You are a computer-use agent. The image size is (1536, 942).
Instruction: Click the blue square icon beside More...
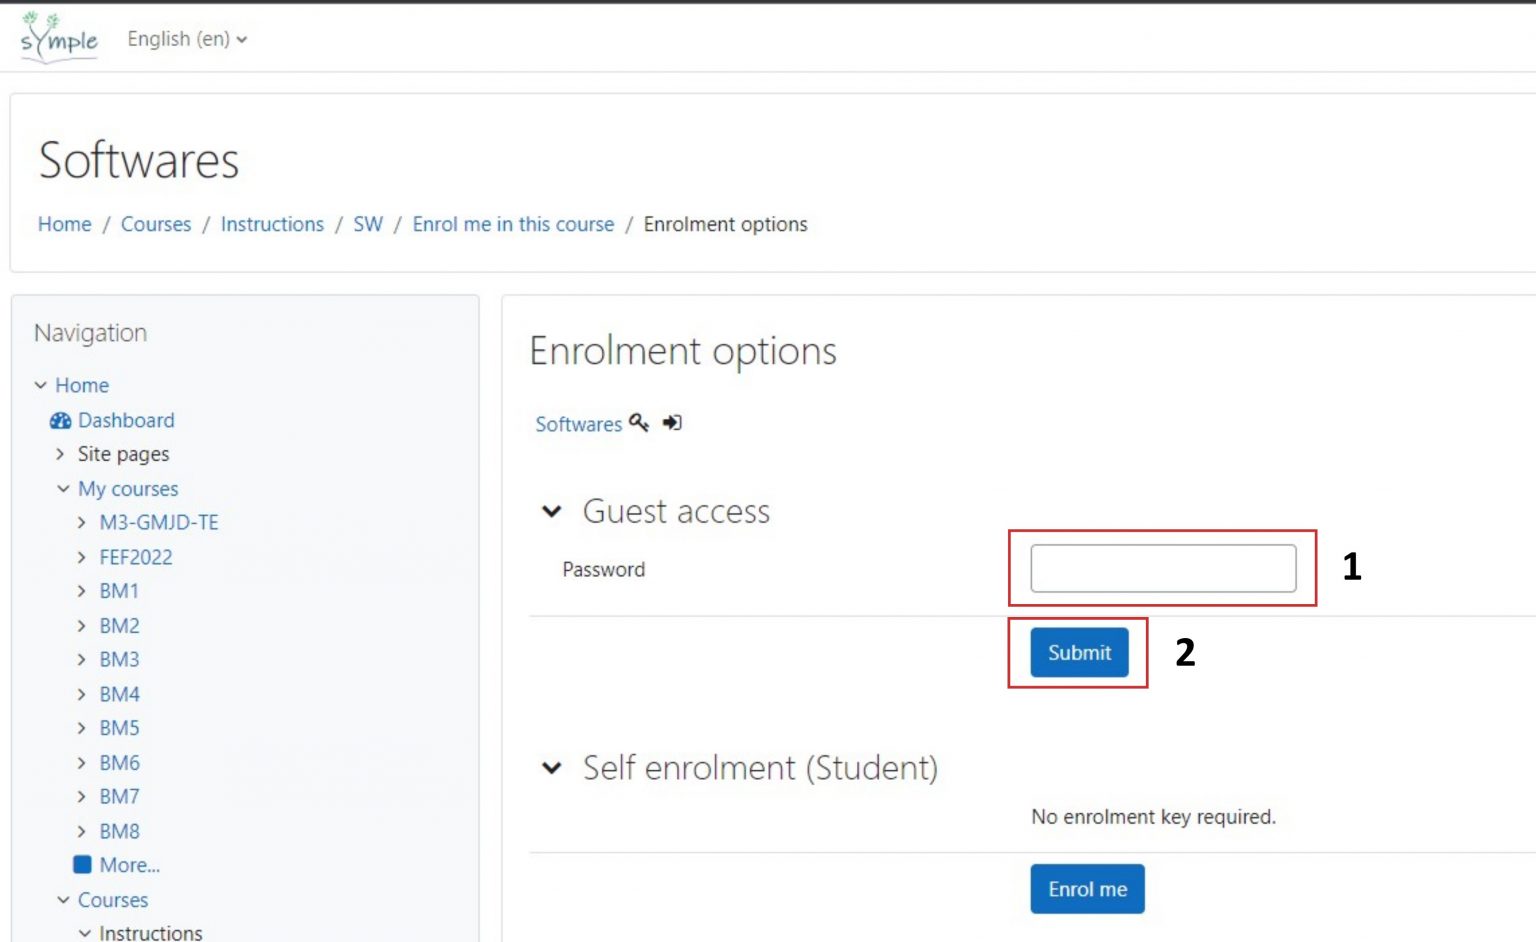(x=82, y=864)
